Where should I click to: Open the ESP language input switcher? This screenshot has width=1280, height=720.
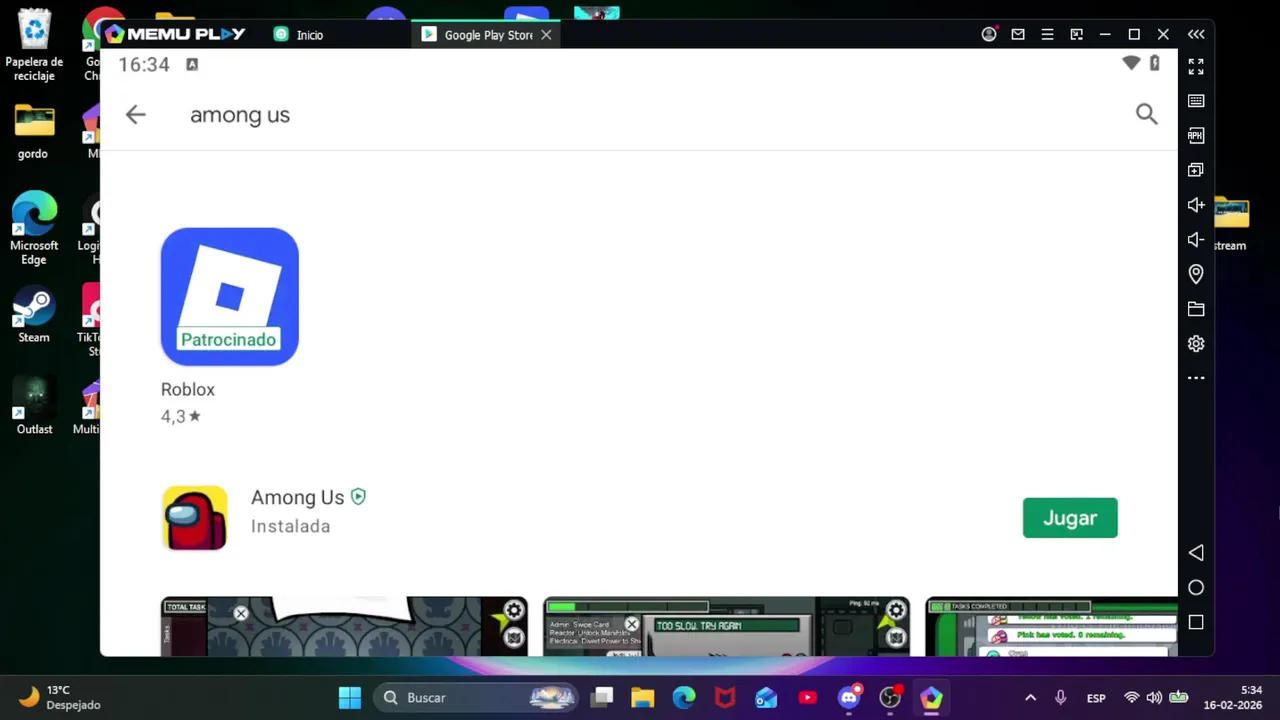pyautogui.click(x=1096, y=698)
